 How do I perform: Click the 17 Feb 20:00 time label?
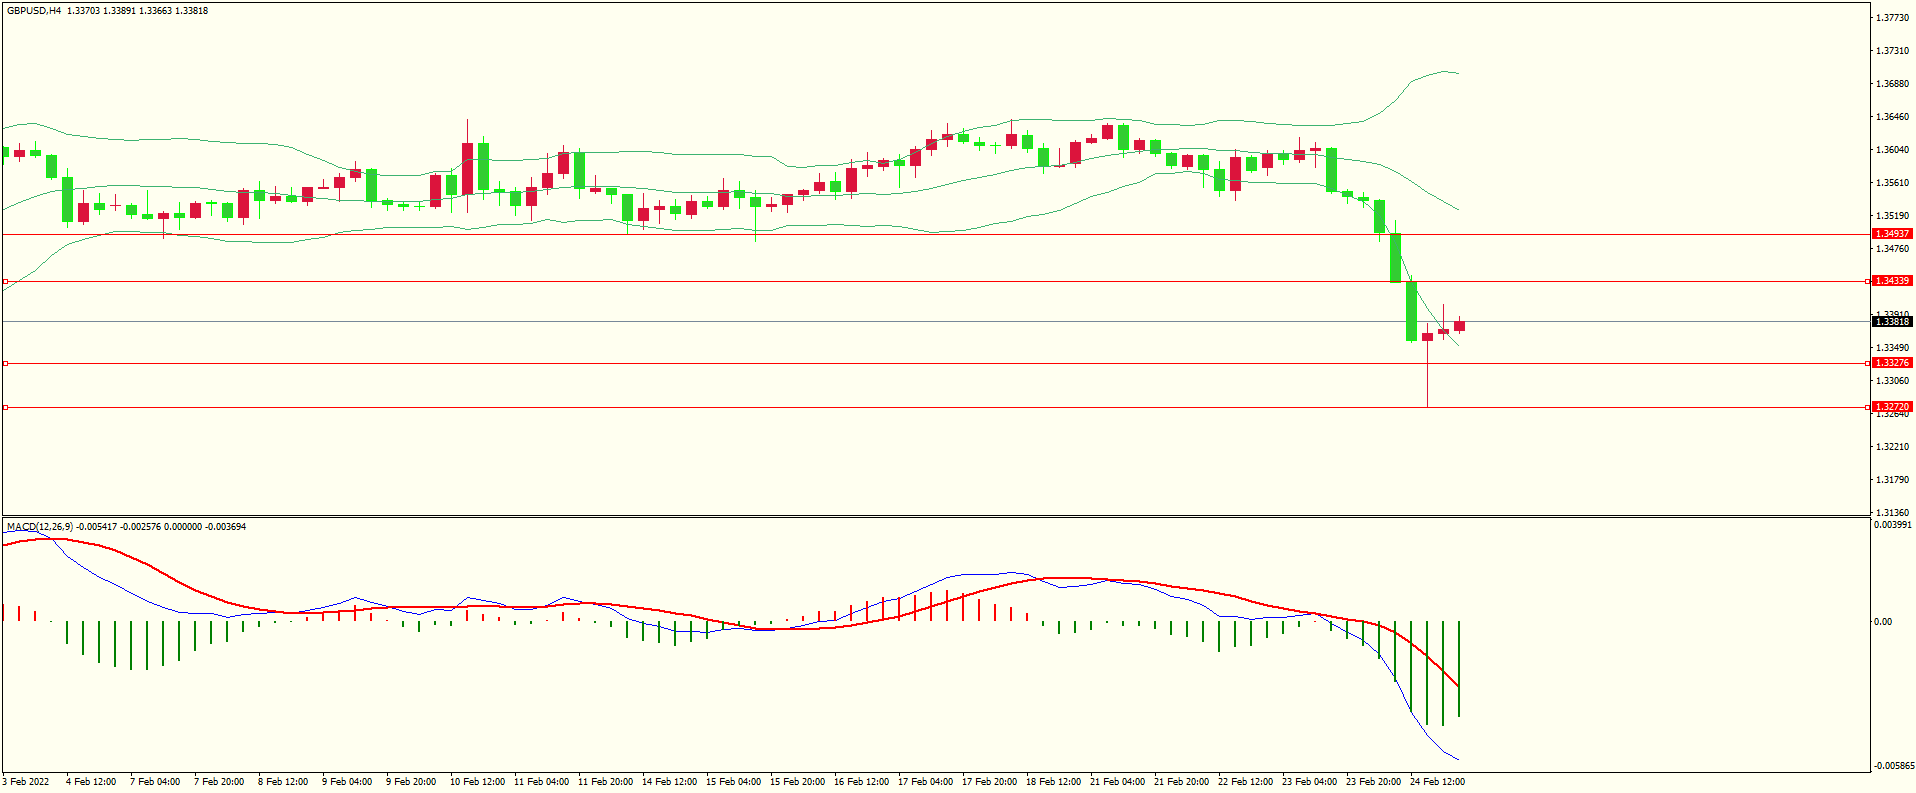(x=990, y=782)
